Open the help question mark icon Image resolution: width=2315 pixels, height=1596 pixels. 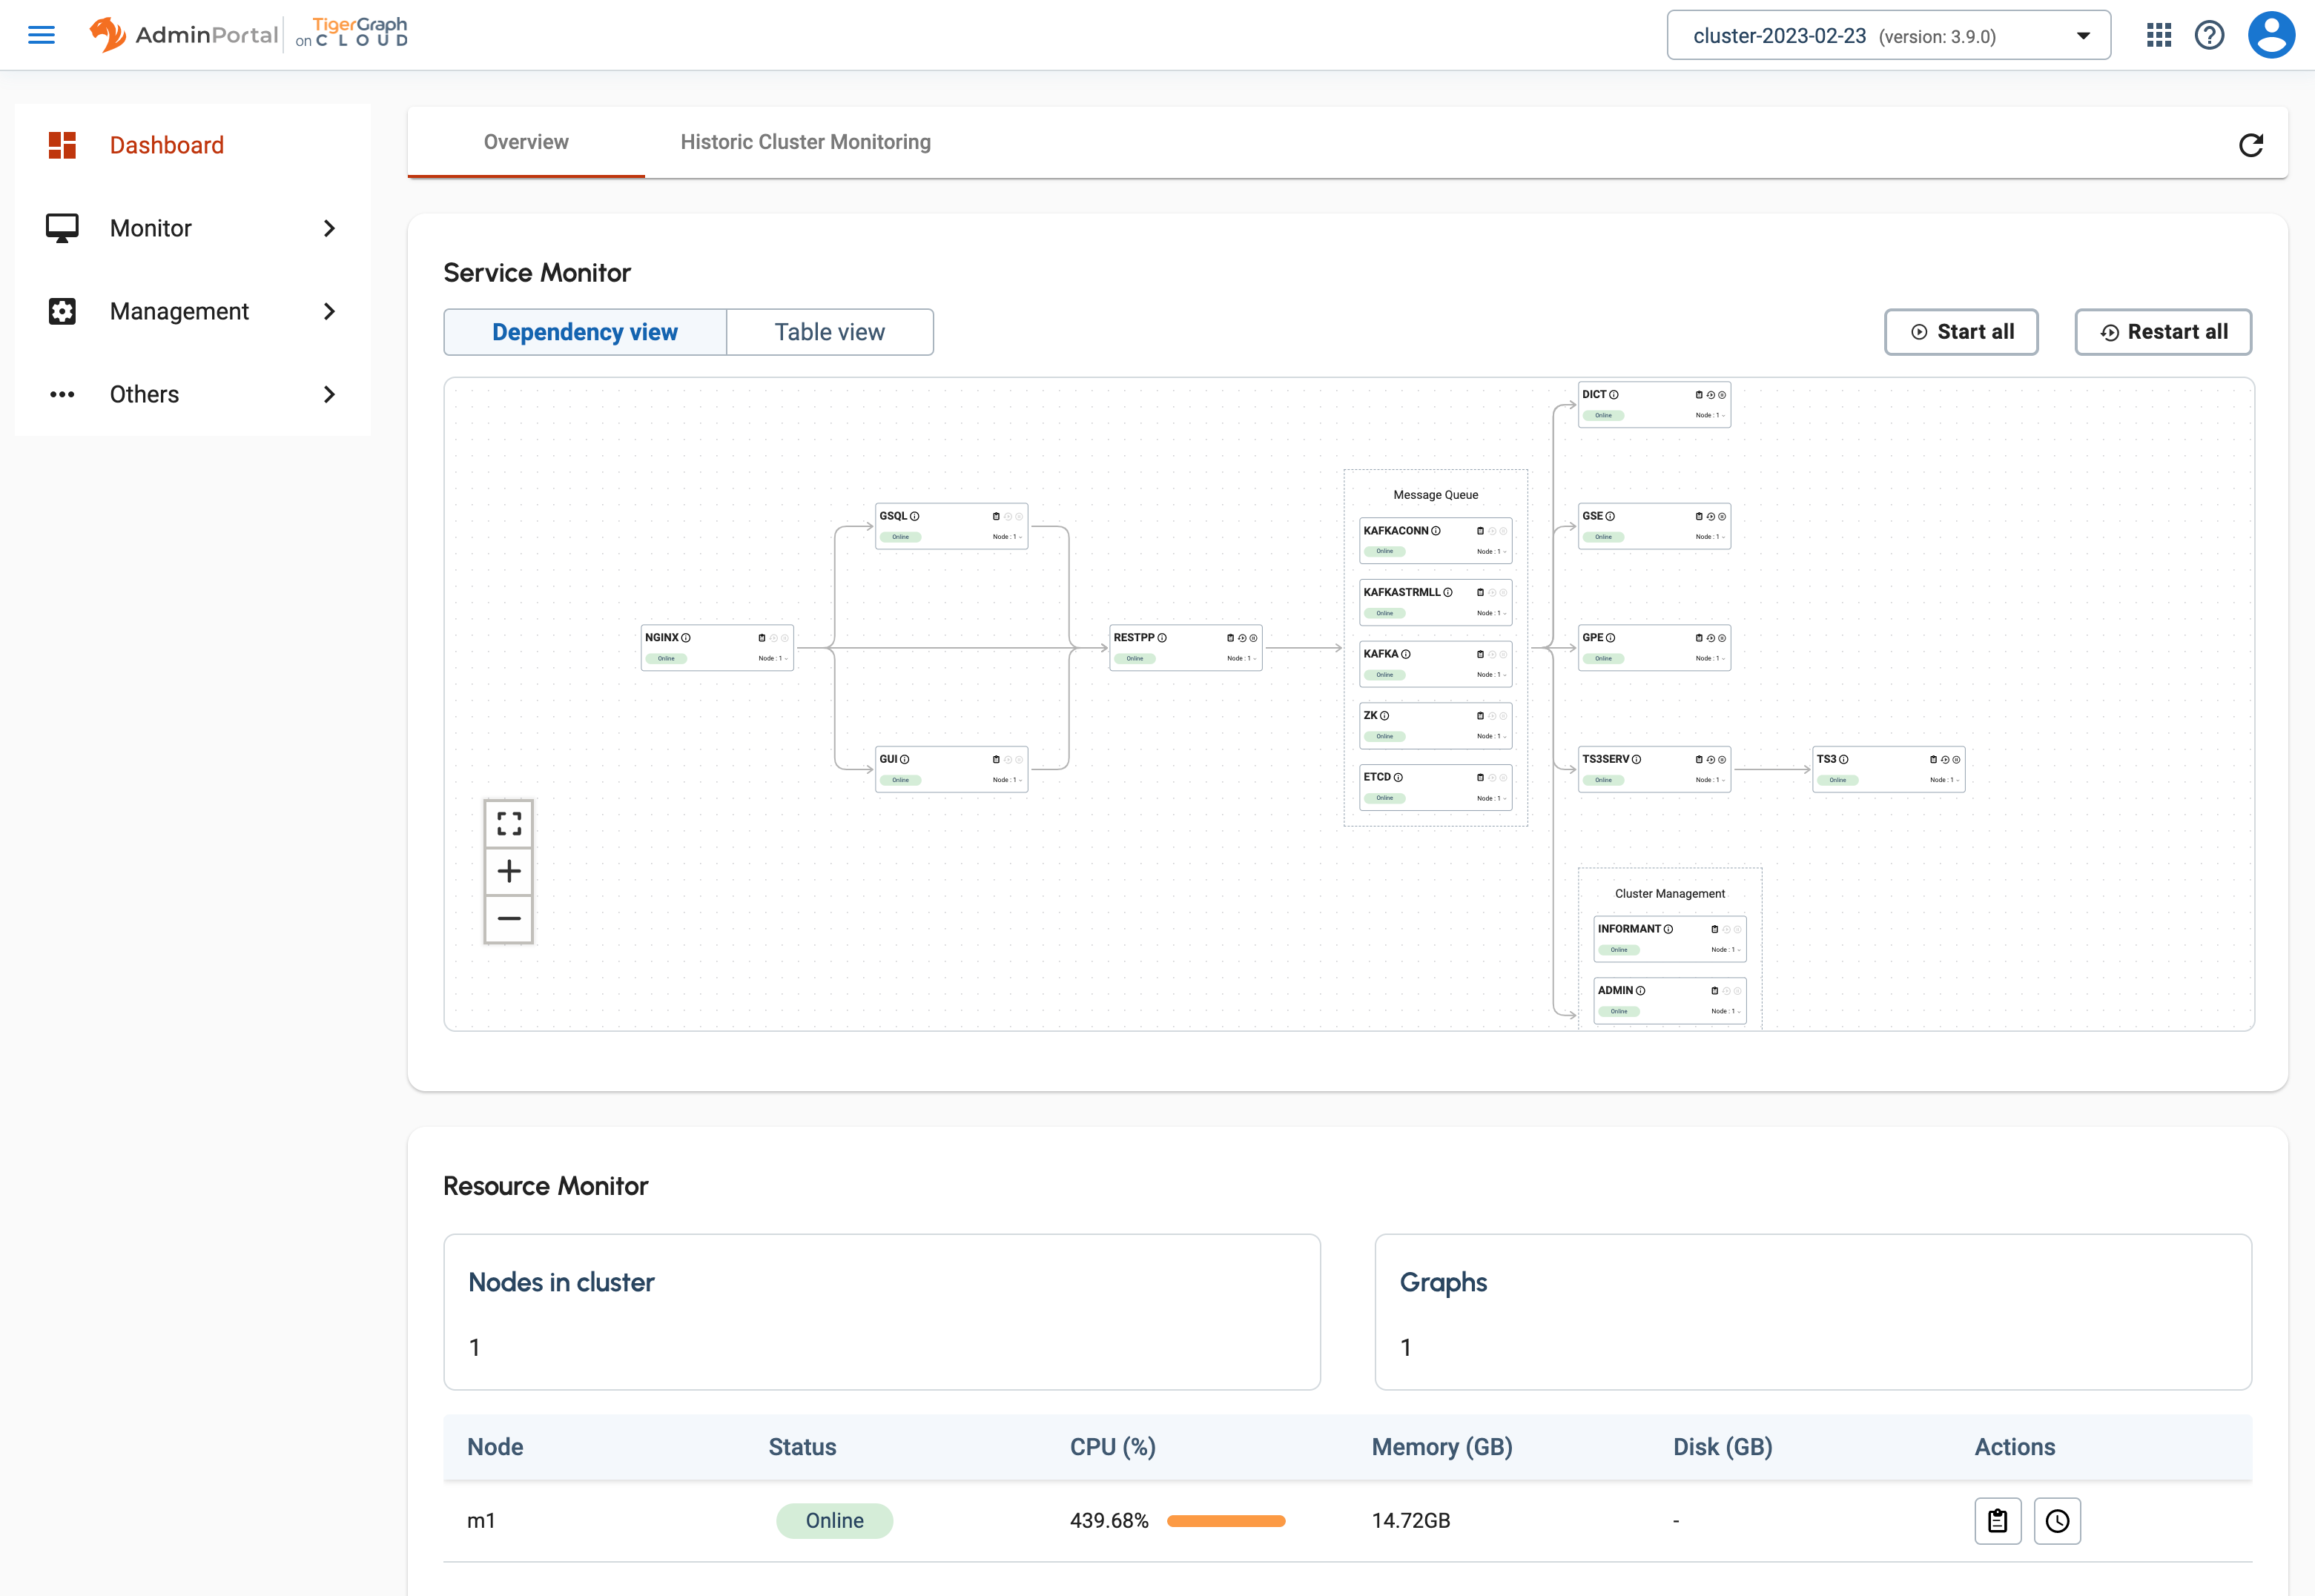pyautogui.click(x=2210, y=35)
